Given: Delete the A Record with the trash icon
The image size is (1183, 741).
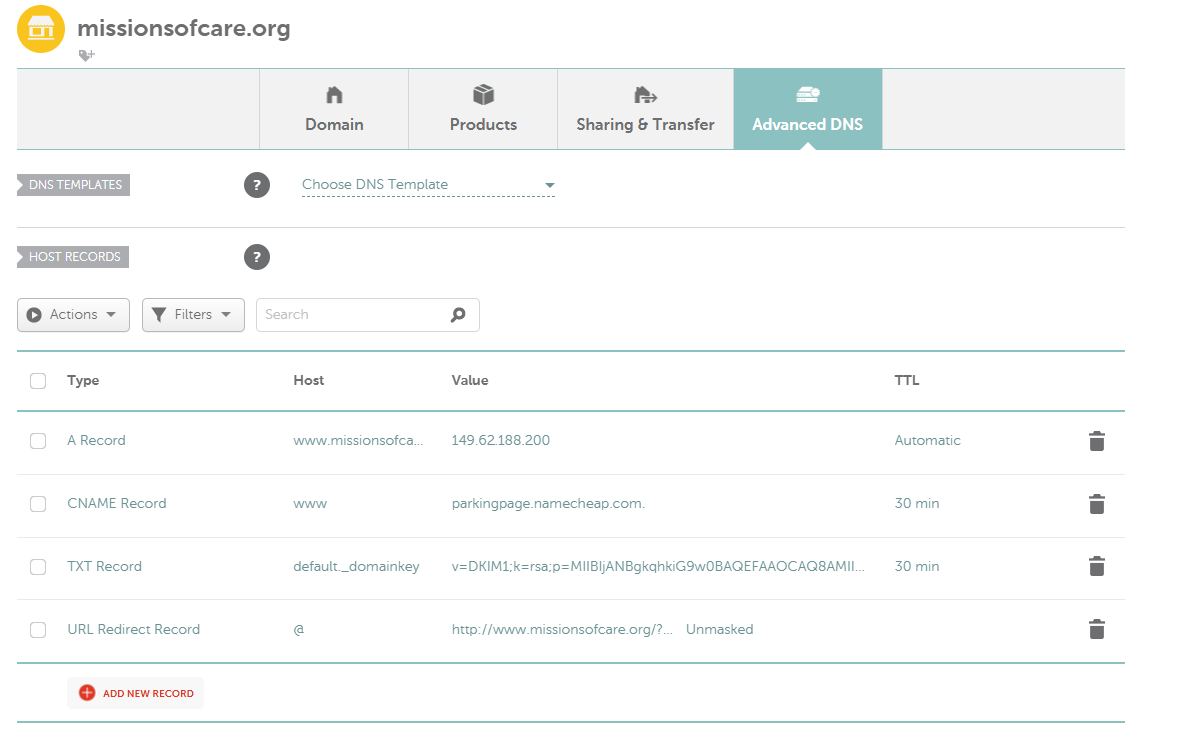Looking at the screenshot, I should click(x=1097, y=441).
